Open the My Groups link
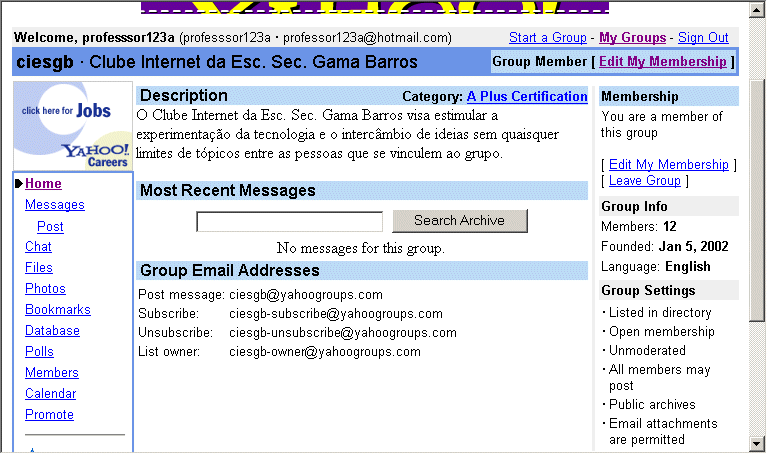 (x=632, y=38)
